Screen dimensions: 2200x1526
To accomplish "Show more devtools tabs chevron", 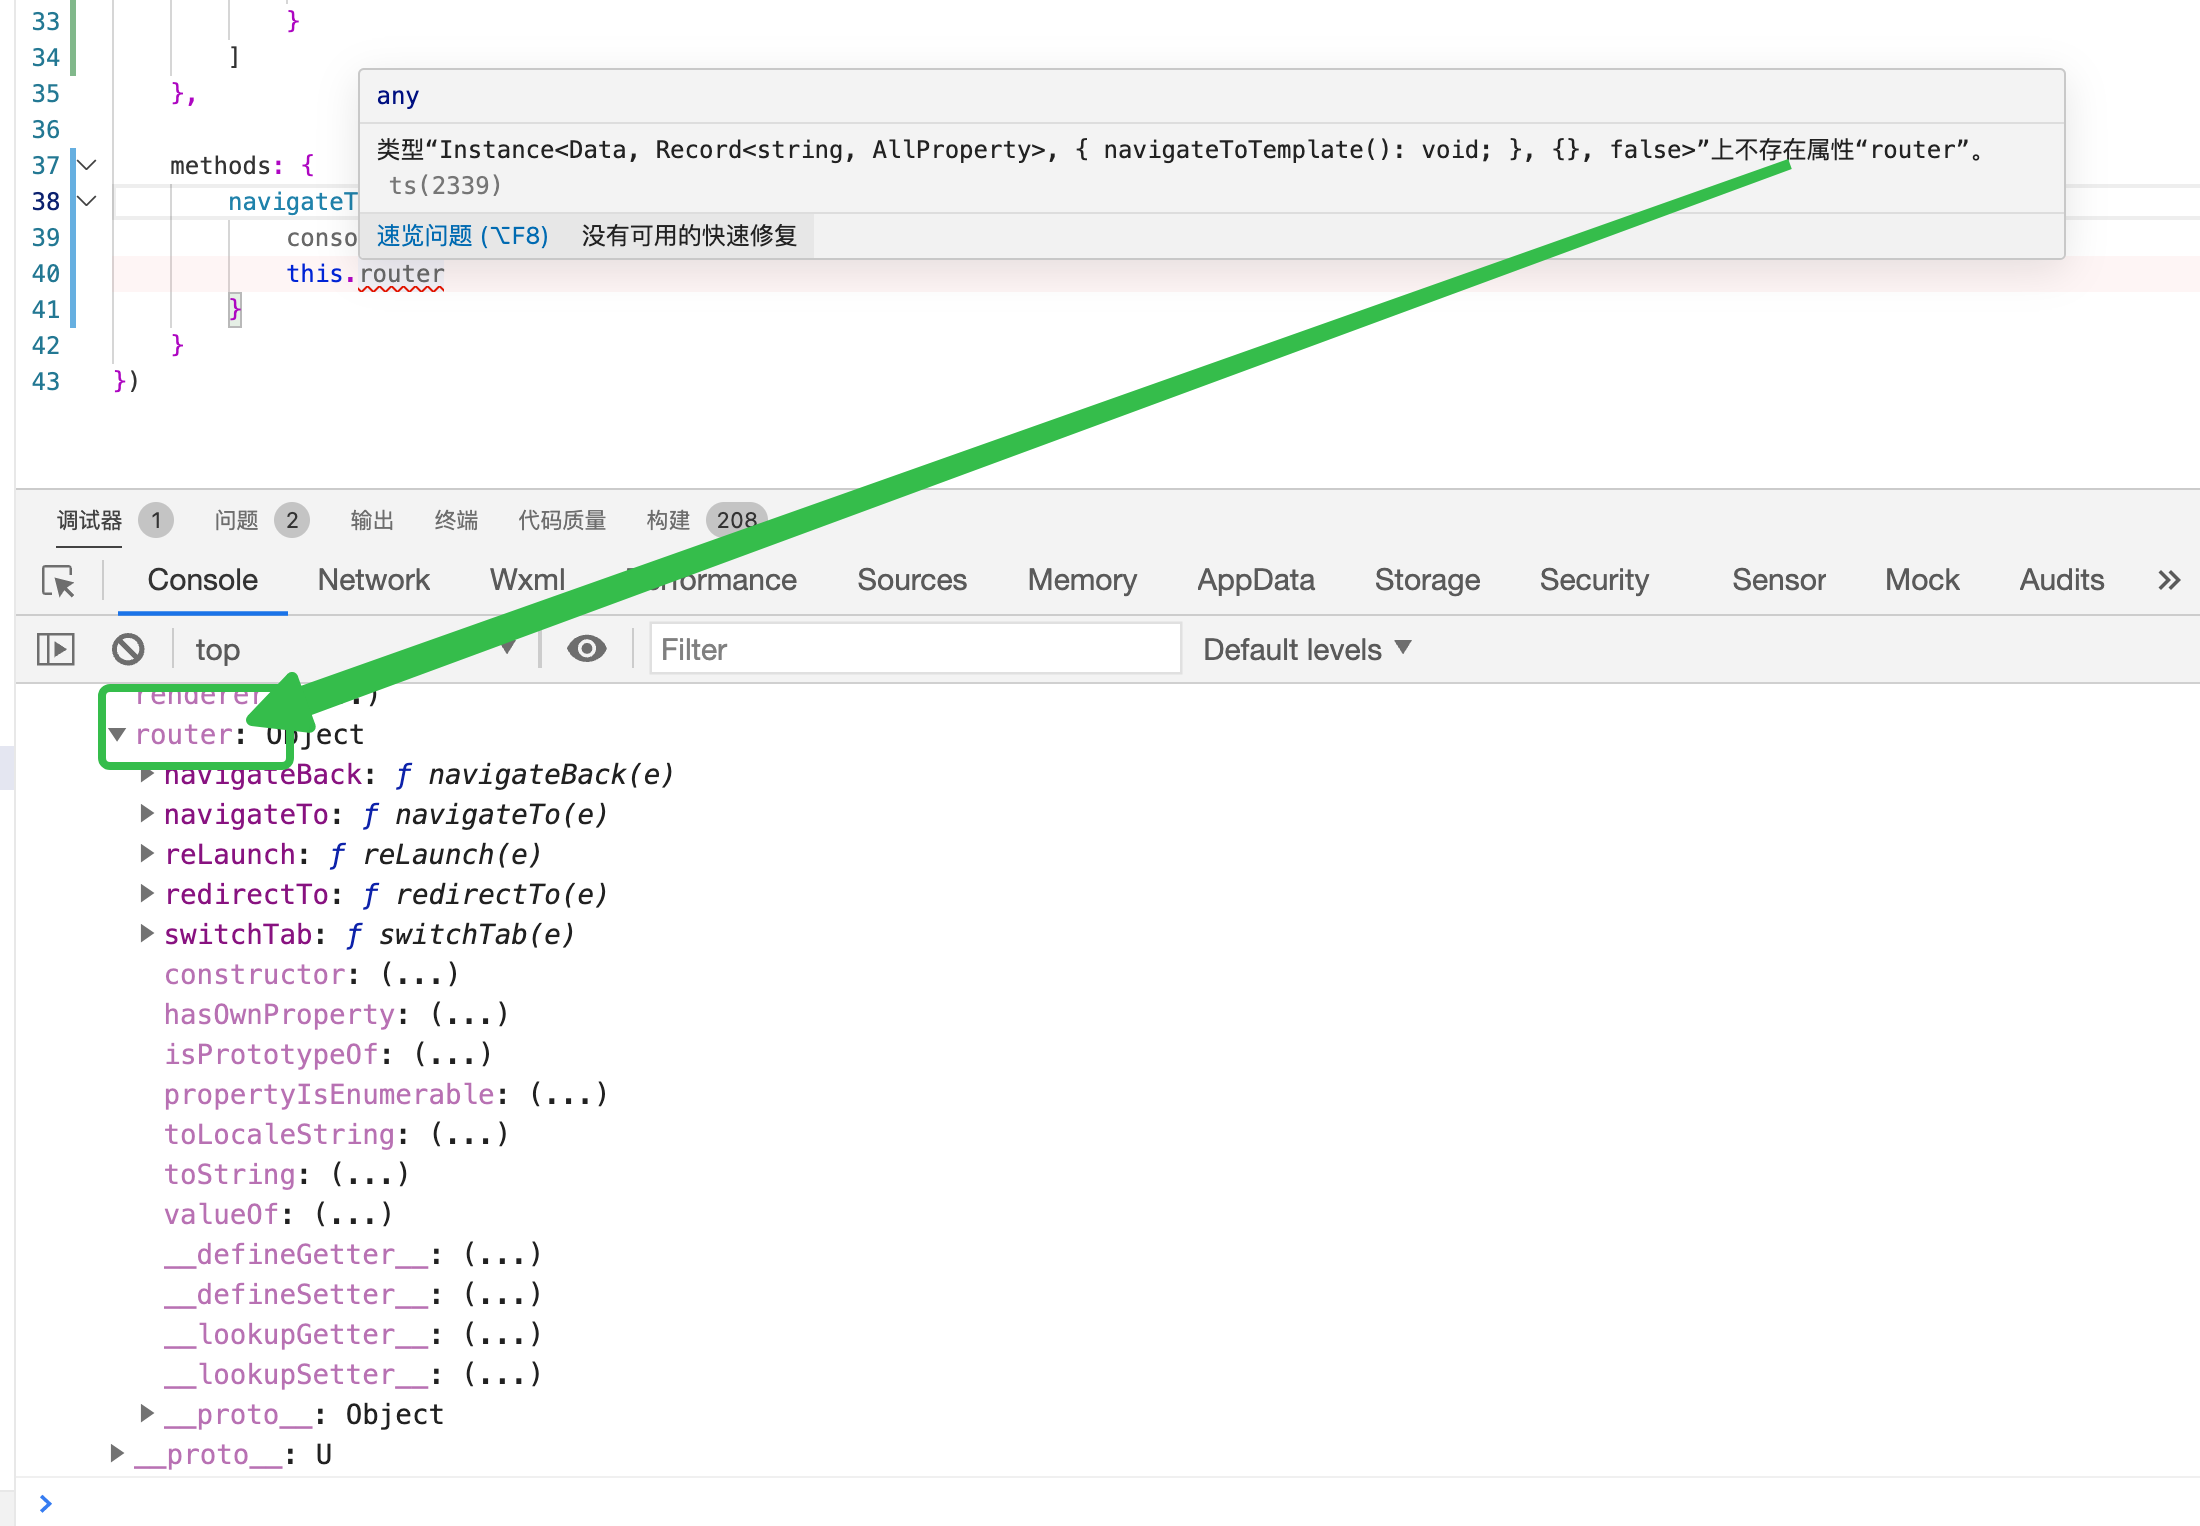I will [2168, 580].
